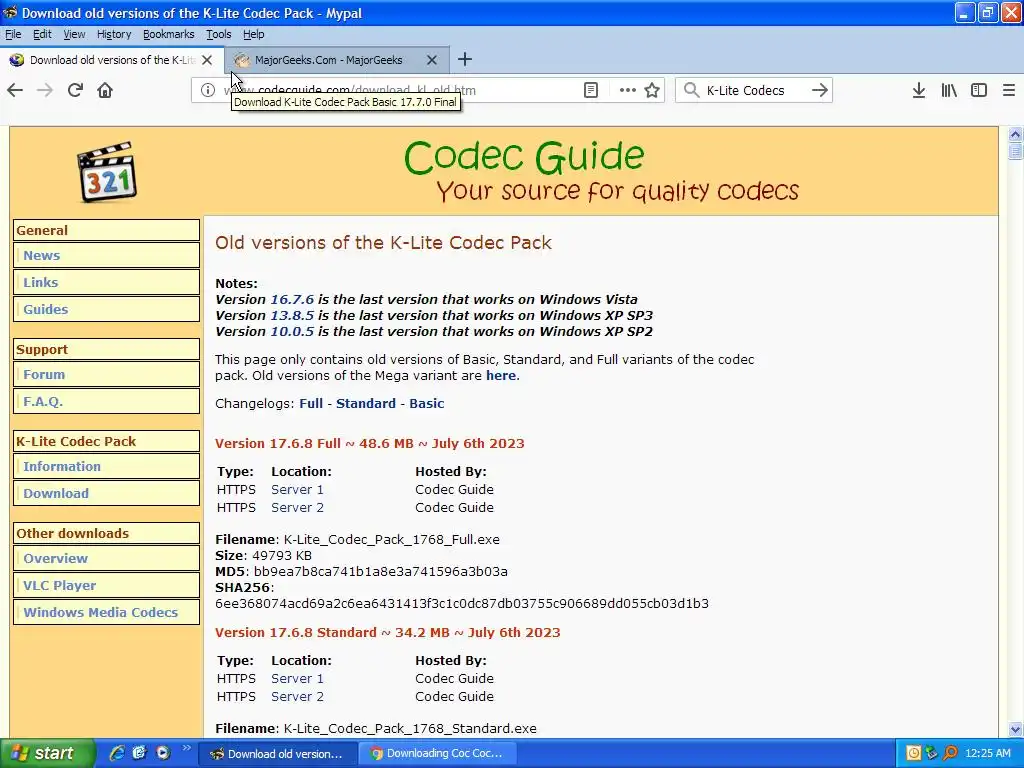
Task: Toggle the sidebar view icon
Action: (x=979, y=90)
